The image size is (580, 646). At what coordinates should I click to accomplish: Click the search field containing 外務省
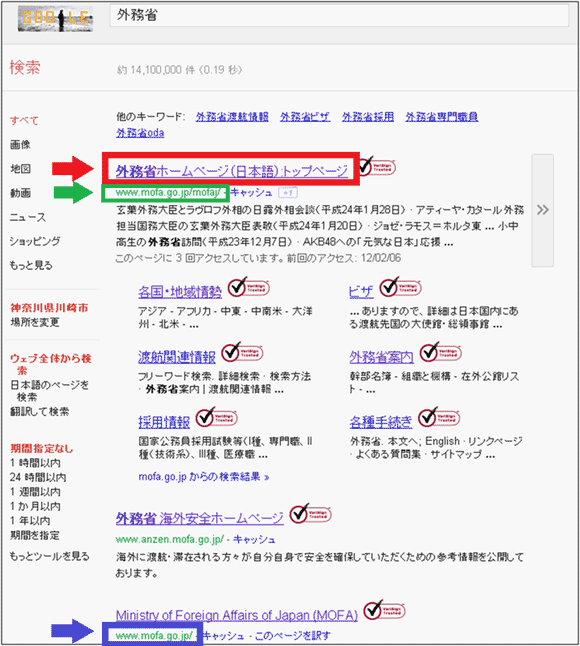(x=339, y=16)
